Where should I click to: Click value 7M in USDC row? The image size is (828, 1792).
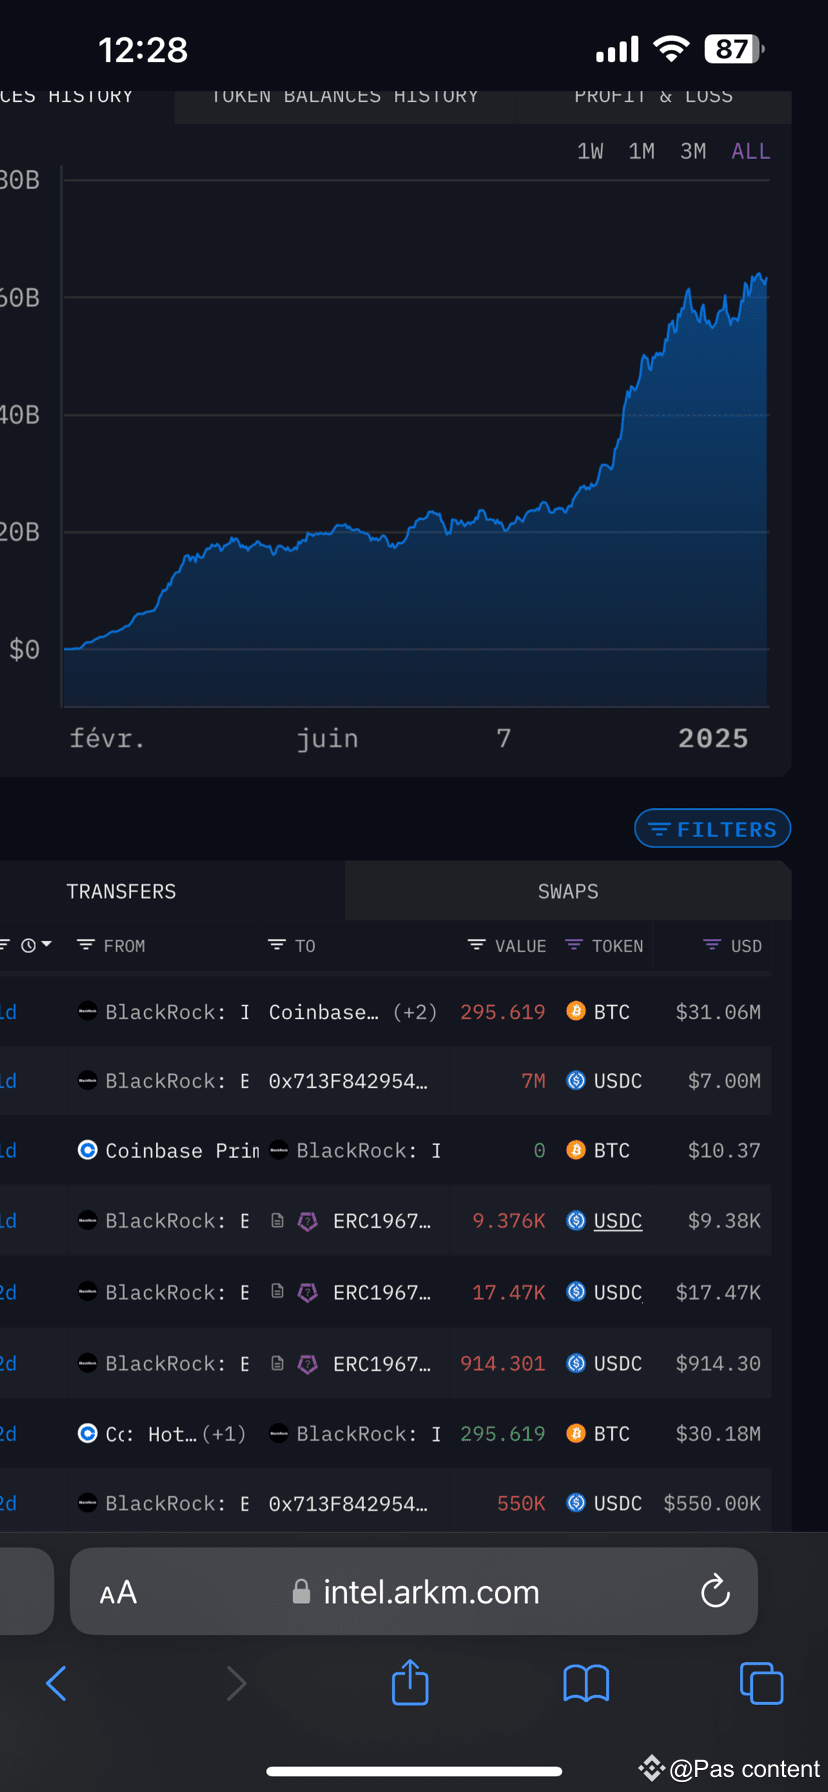coord(534,1081)
